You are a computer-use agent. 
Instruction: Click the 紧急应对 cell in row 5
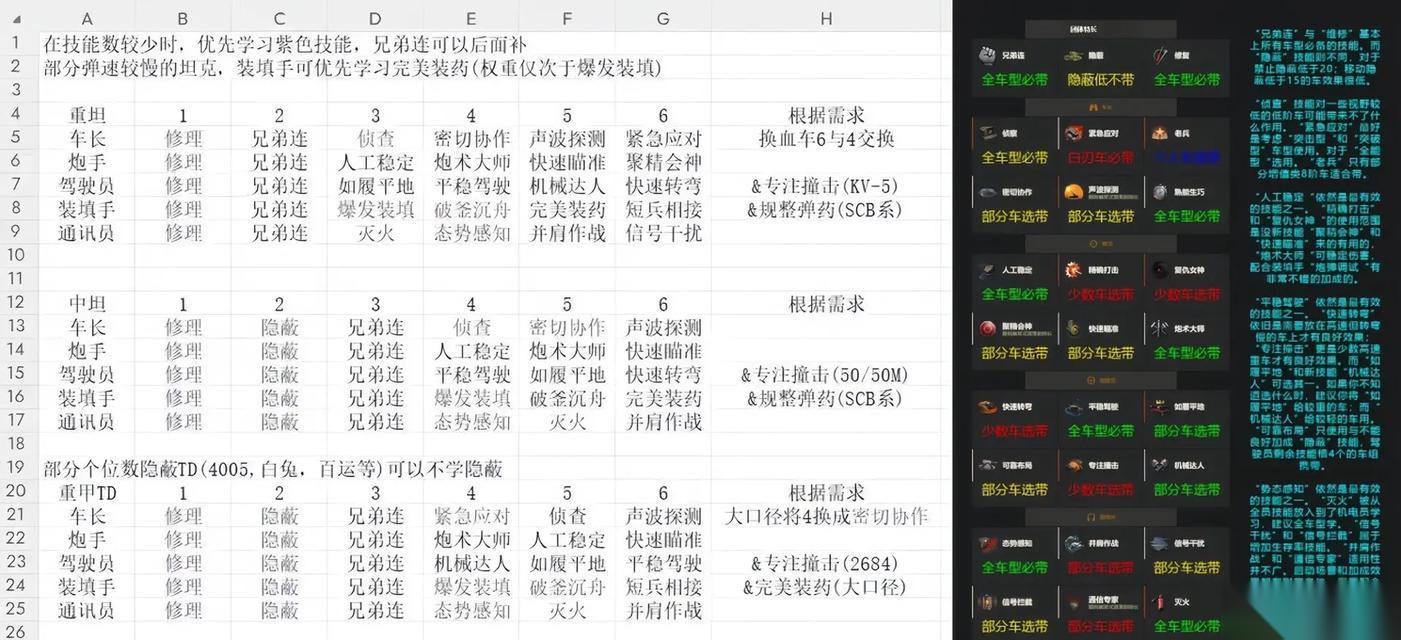pos(663,138)
